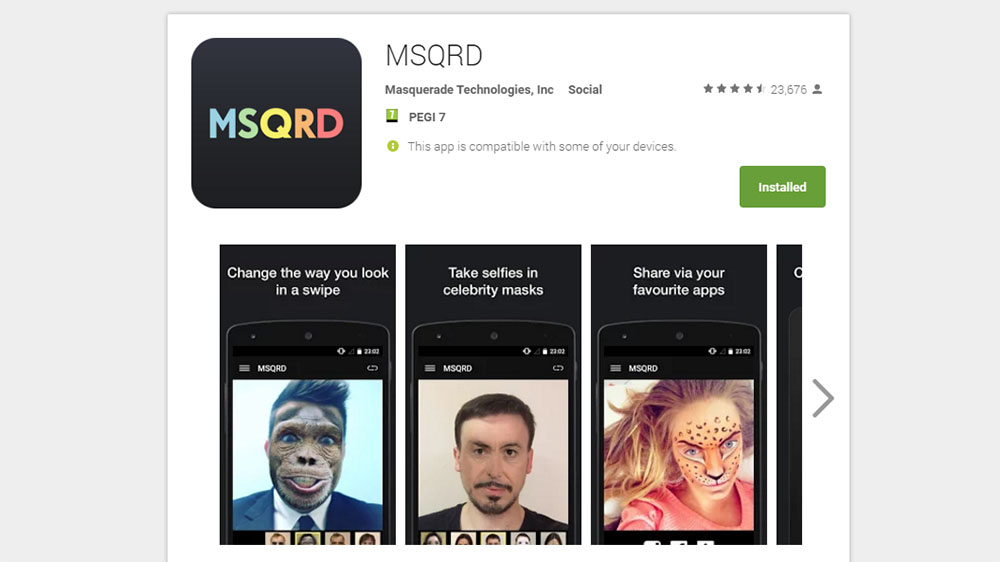This screenshot has width=1000, height=562.
Task: Open Masquerade Technologies, Inc developer page
Action: tap(469, 90)
